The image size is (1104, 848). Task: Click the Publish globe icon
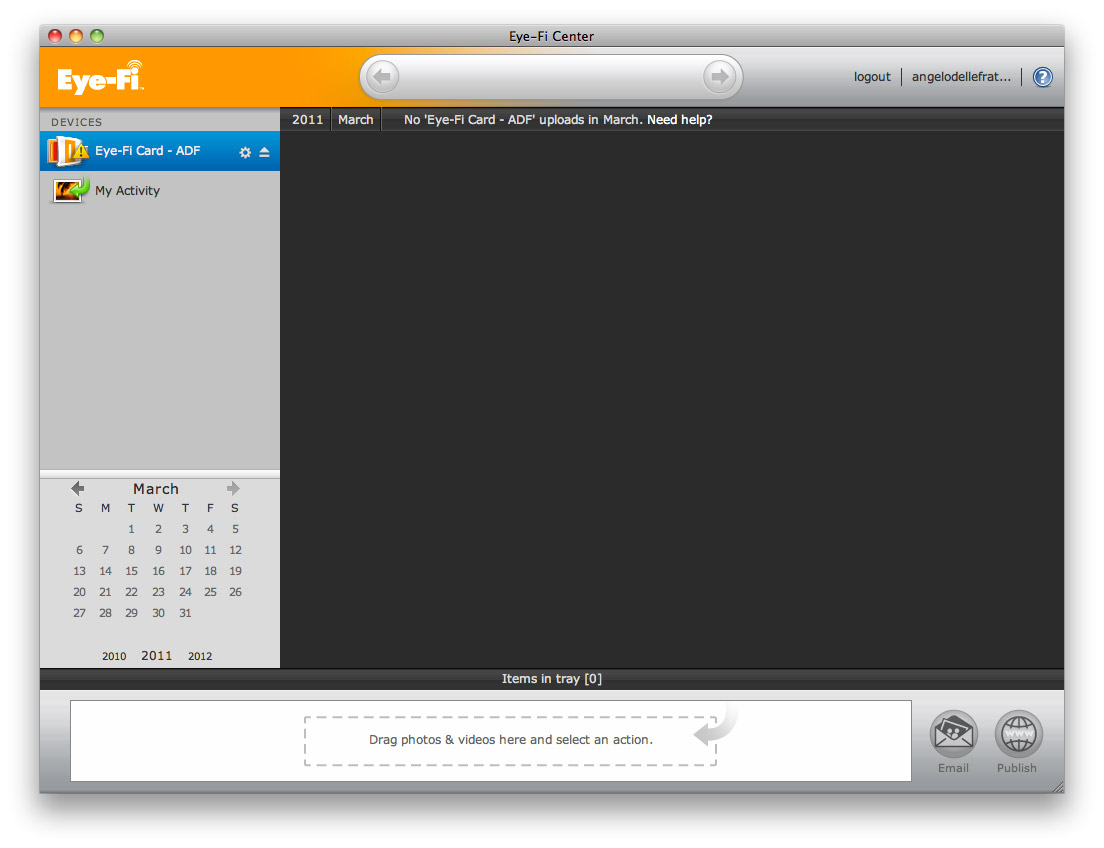pyautogui.click(x=1018, y=734)
